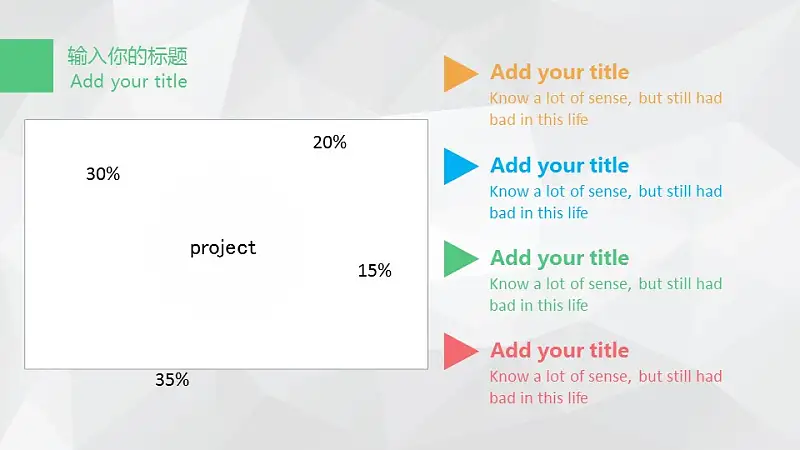This screenshot has width=800, height=450.
Task: Click the 30% data label
Action: tap(103, 174)
